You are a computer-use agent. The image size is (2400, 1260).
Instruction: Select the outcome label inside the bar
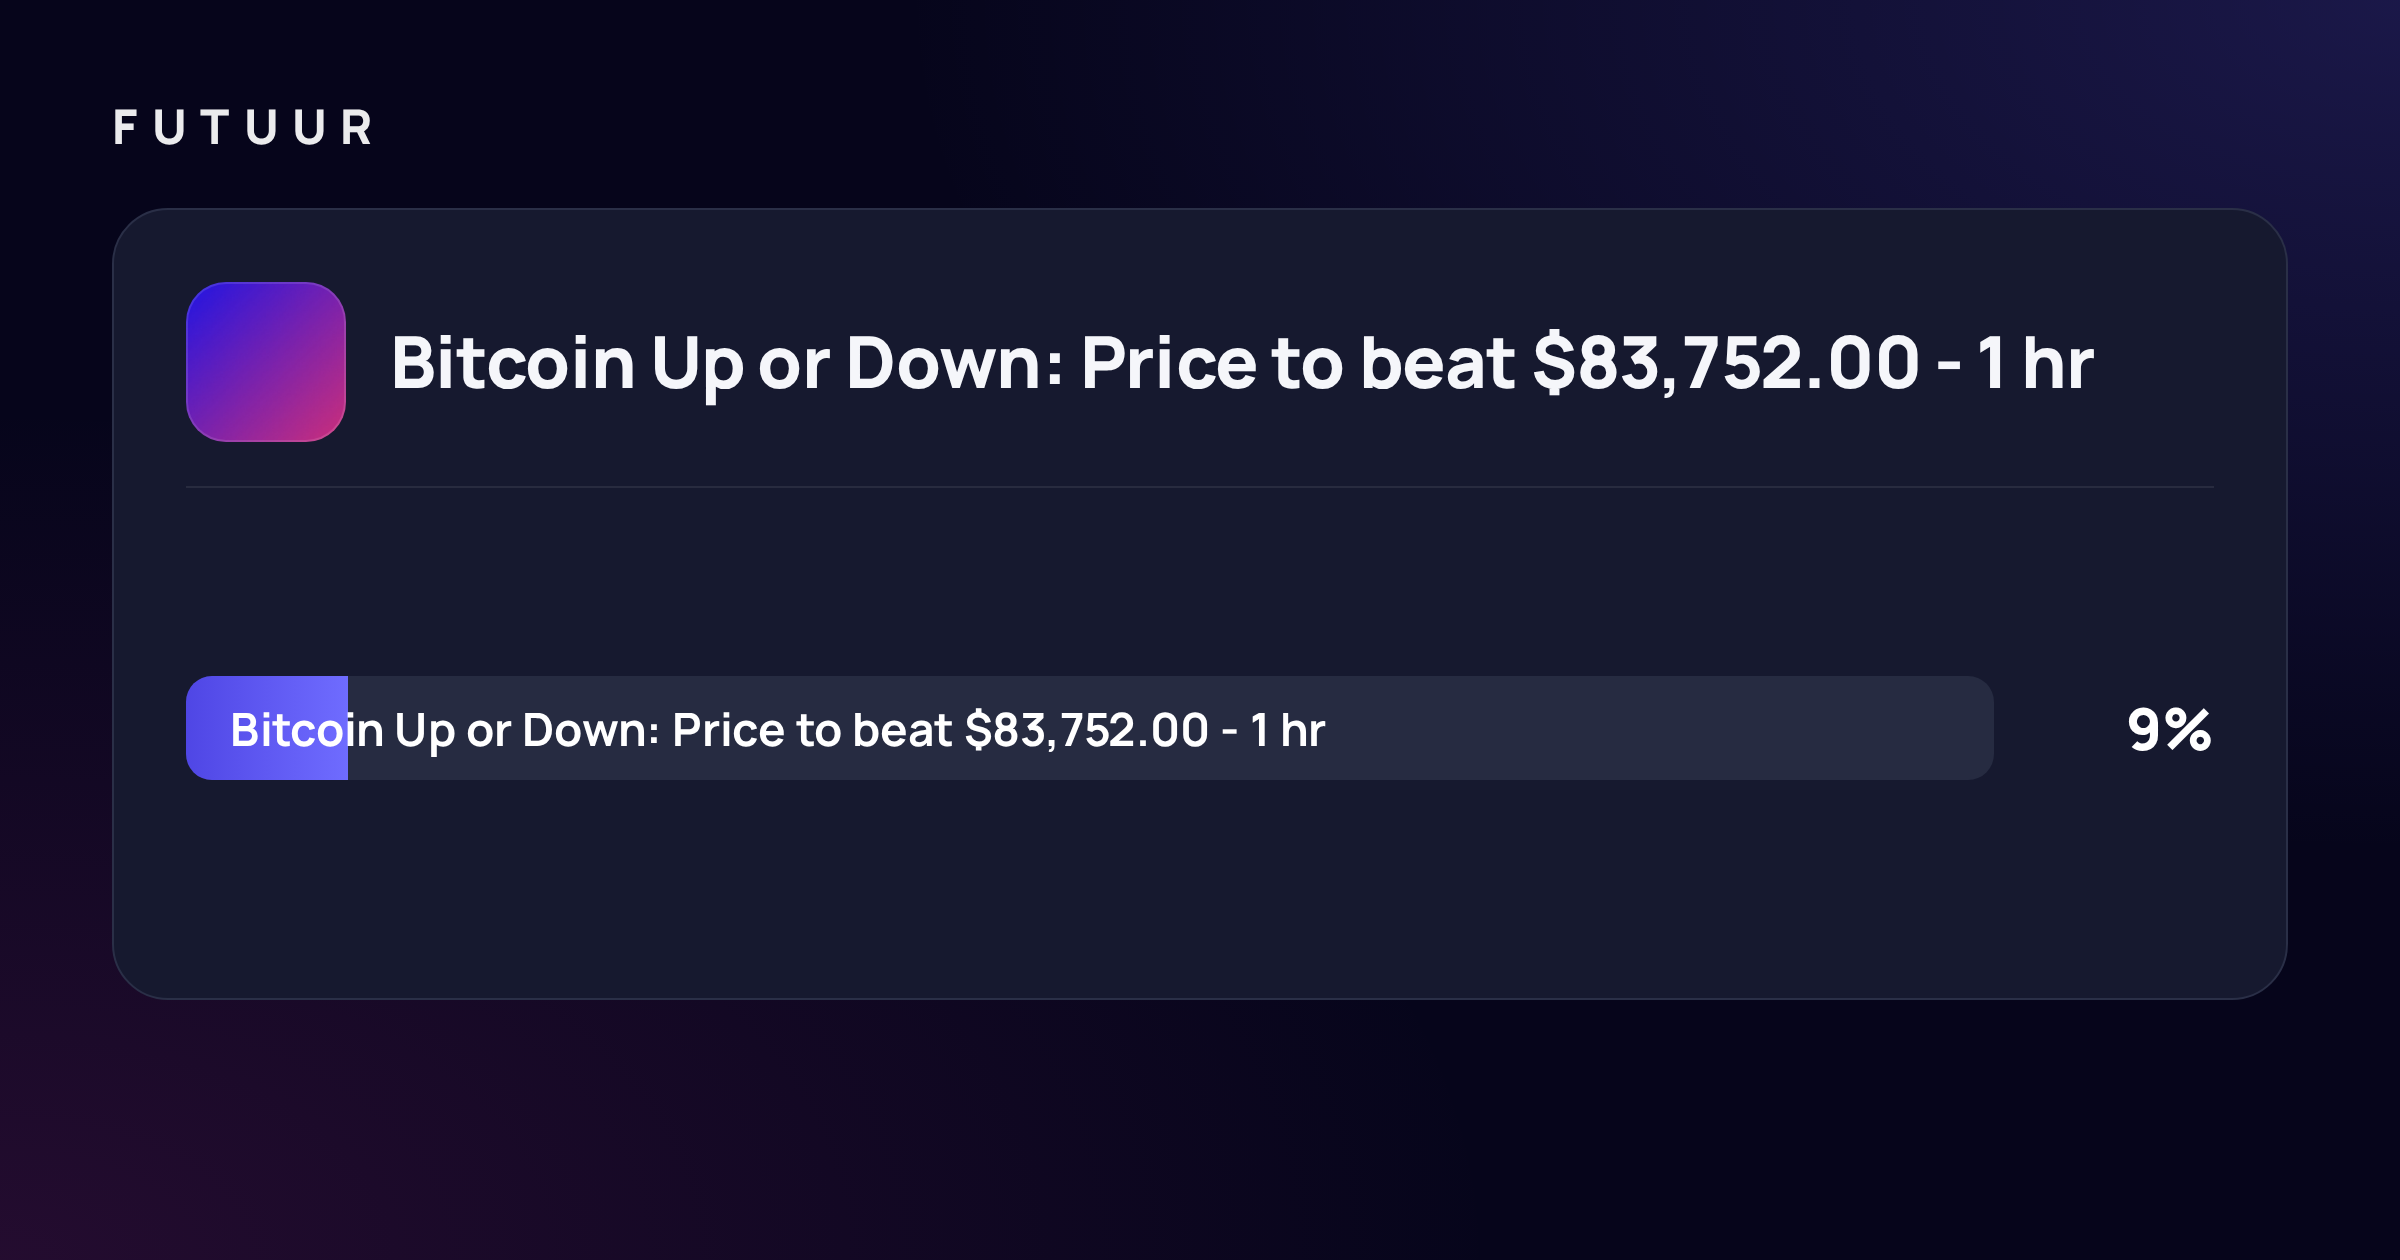(778, 731)
